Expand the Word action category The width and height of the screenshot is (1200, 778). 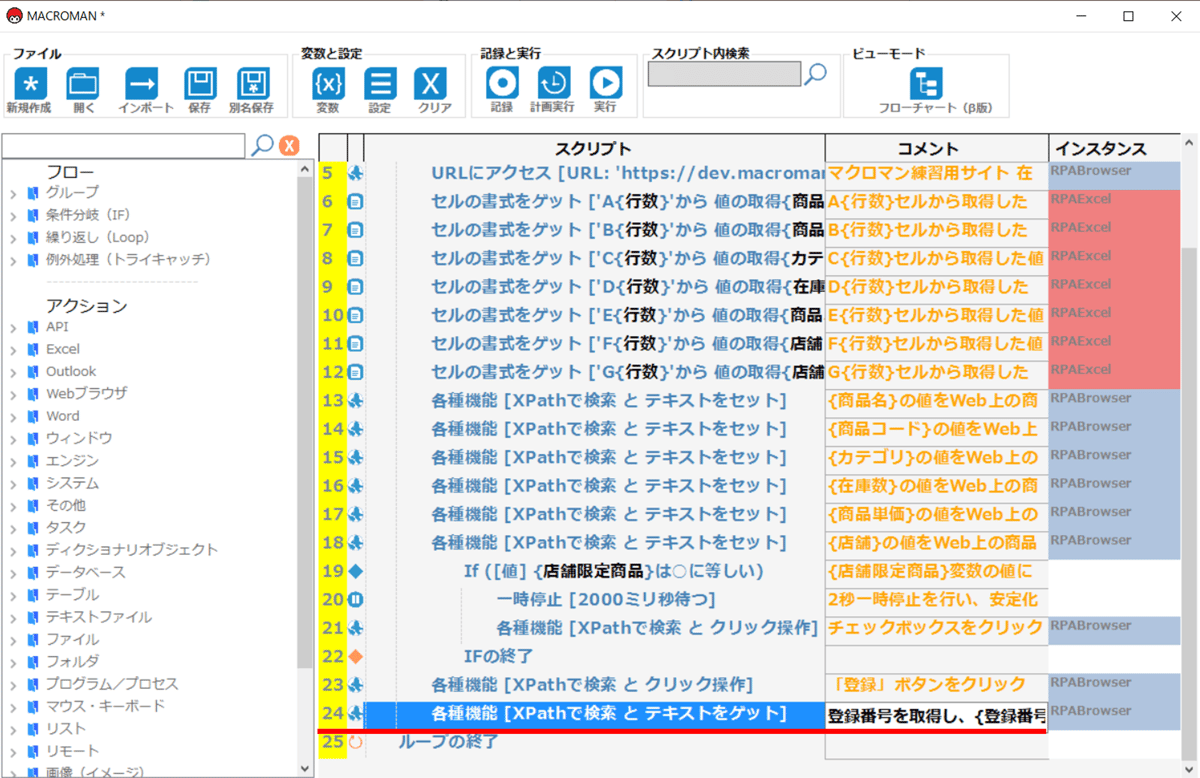pyautogui.click(x=13, y=416)
